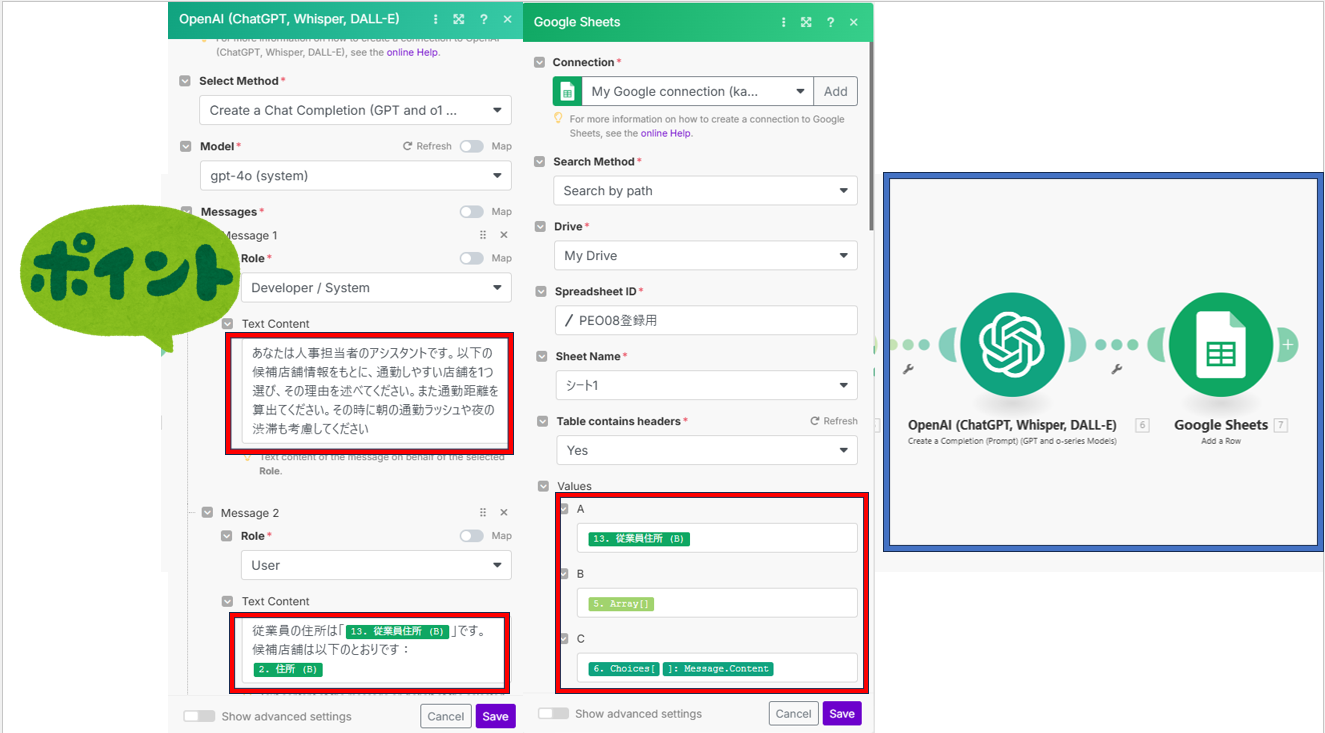Expand the OpenAI panel to full screen

[x=458, y=19]
